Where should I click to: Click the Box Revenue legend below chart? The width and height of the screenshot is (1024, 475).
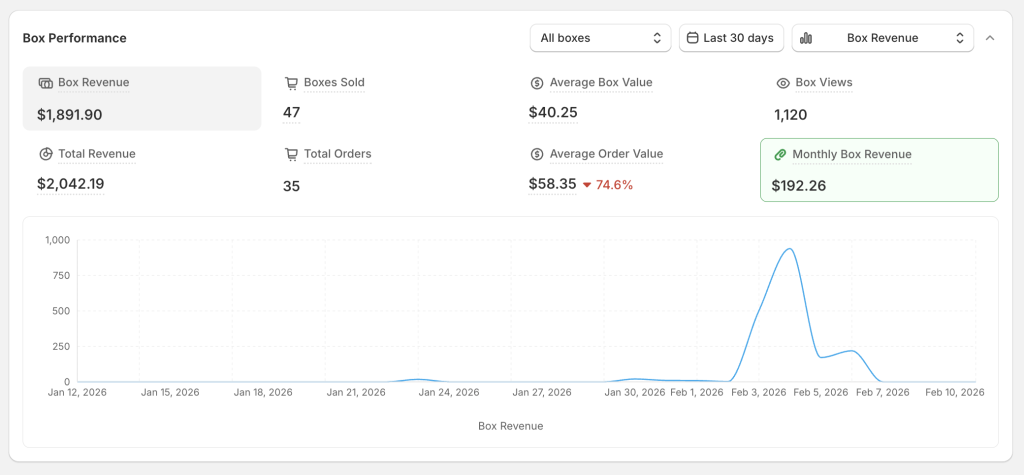pos(510,426)
